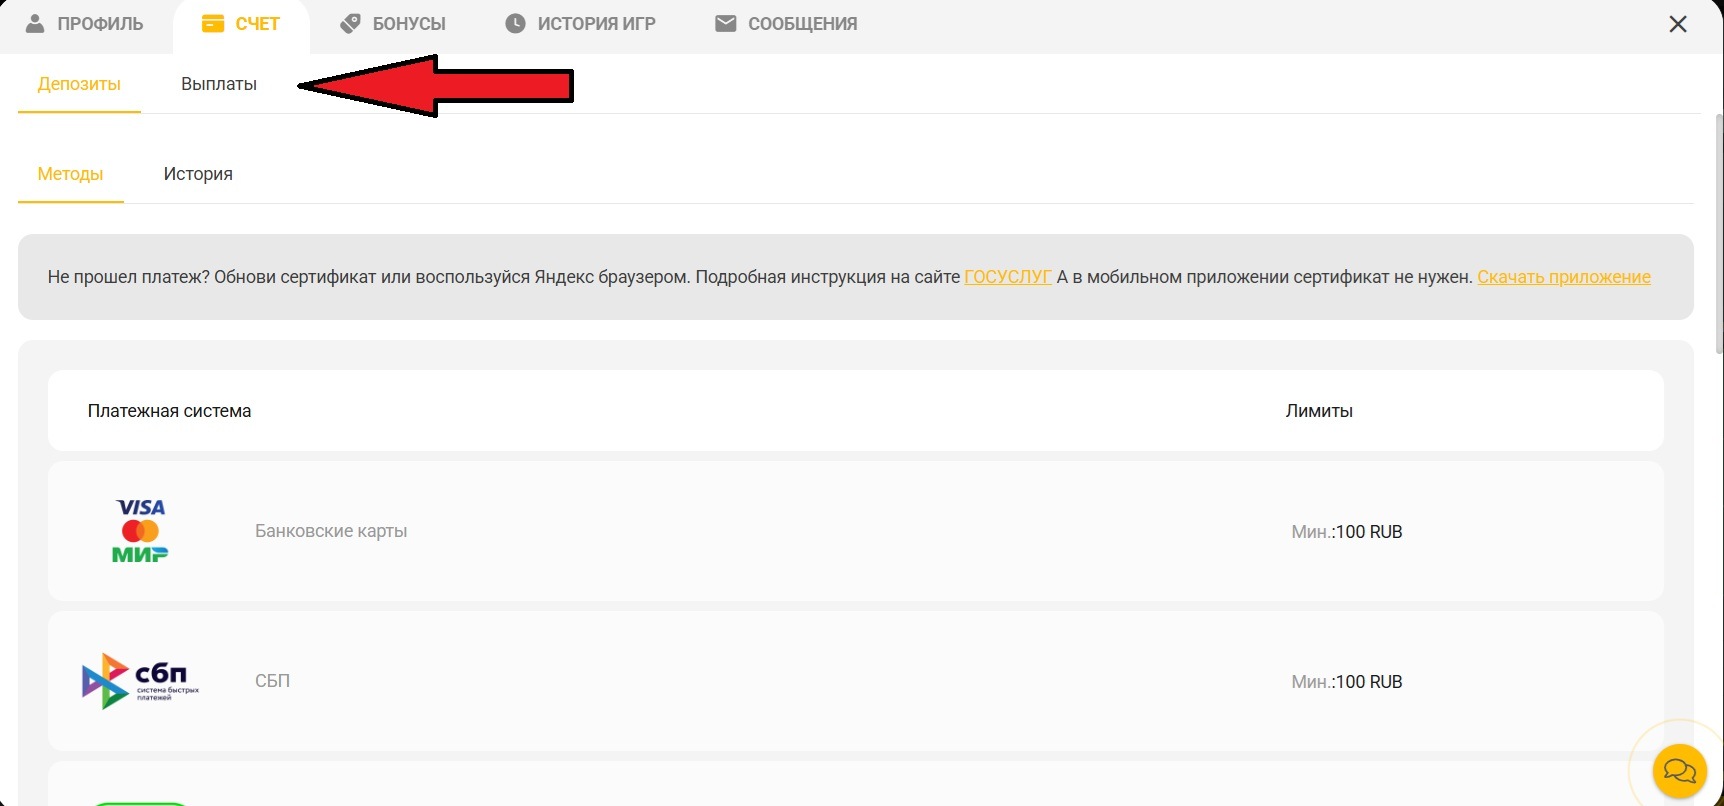The width and height of the screenshot is (1724, 806).
Task: Click the СБП logo
Action: 140,681
